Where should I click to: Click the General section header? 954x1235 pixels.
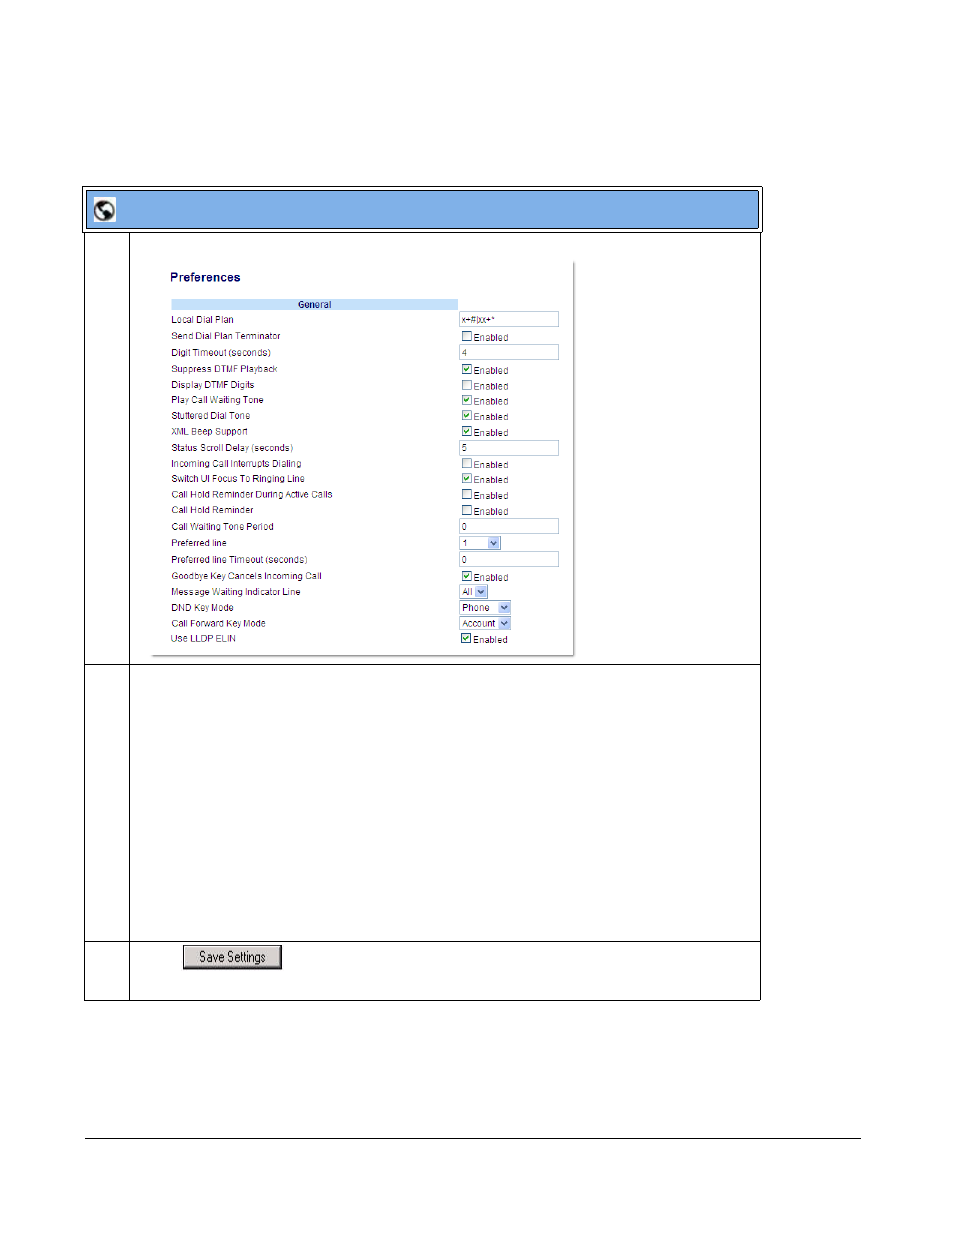314,304
